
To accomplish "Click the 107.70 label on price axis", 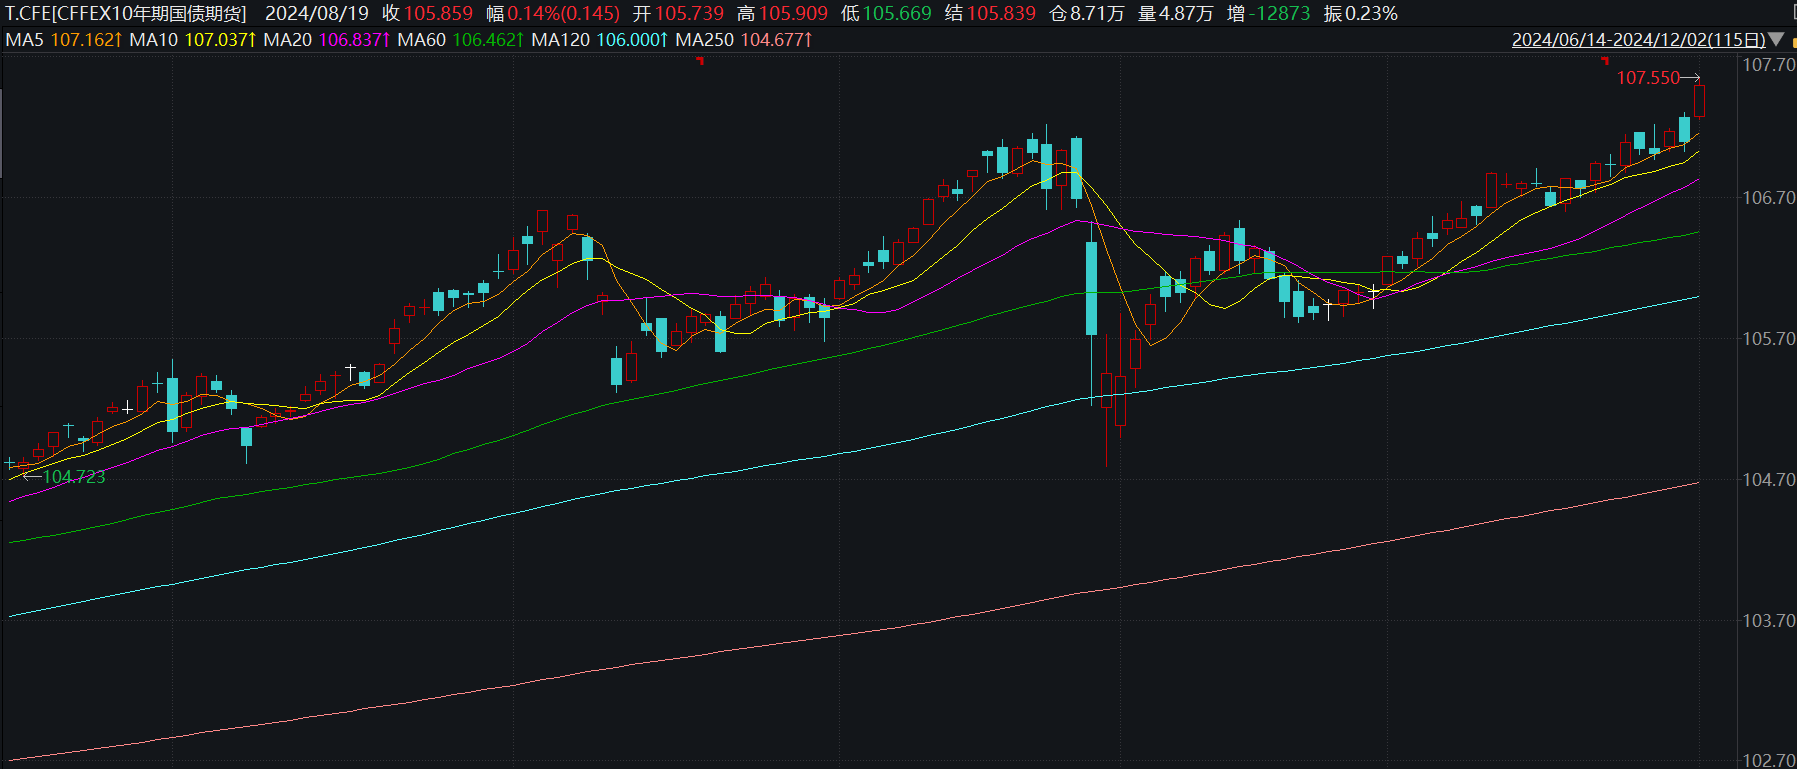I will tap(1768, 65).
